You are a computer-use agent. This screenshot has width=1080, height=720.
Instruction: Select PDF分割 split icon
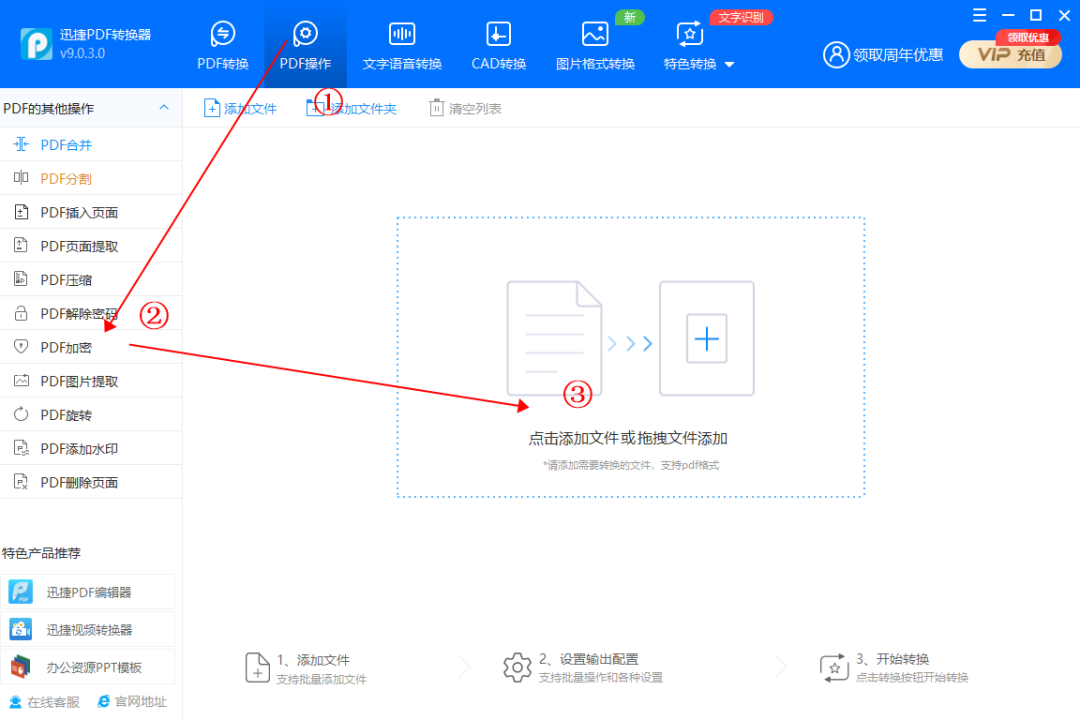[21, 178]
